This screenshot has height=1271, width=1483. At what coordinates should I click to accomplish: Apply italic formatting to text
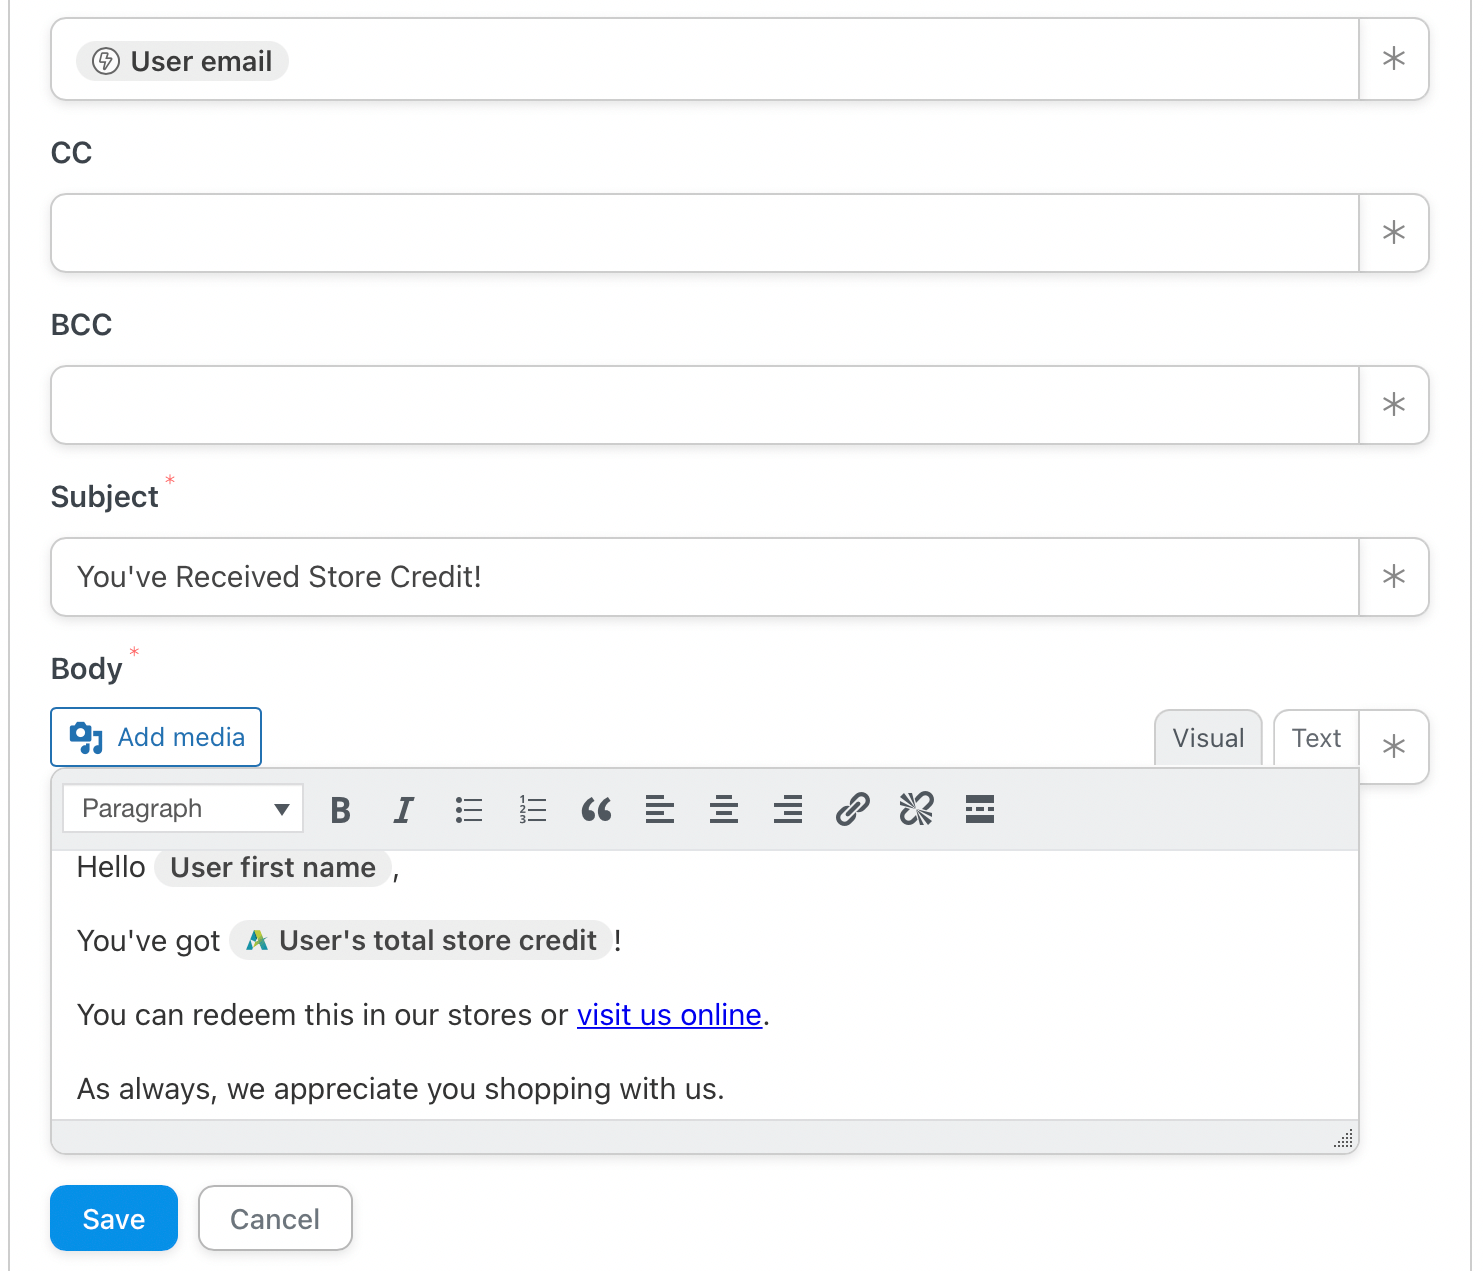(404, 809)
